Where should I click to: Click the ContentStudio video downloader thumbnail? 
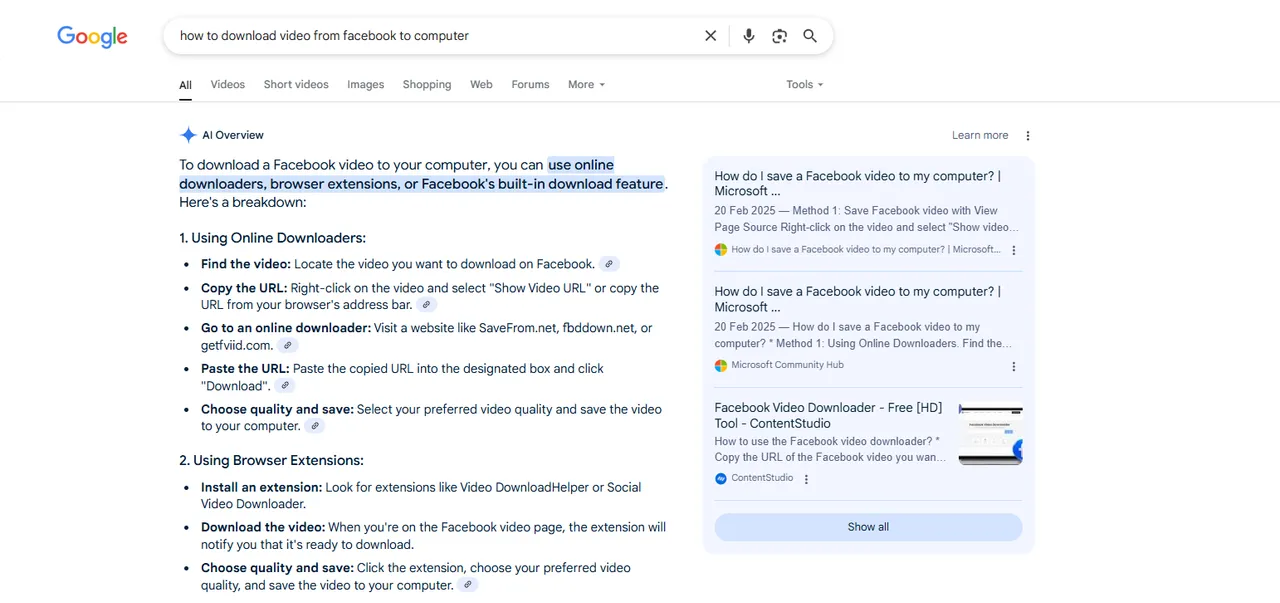990,434
